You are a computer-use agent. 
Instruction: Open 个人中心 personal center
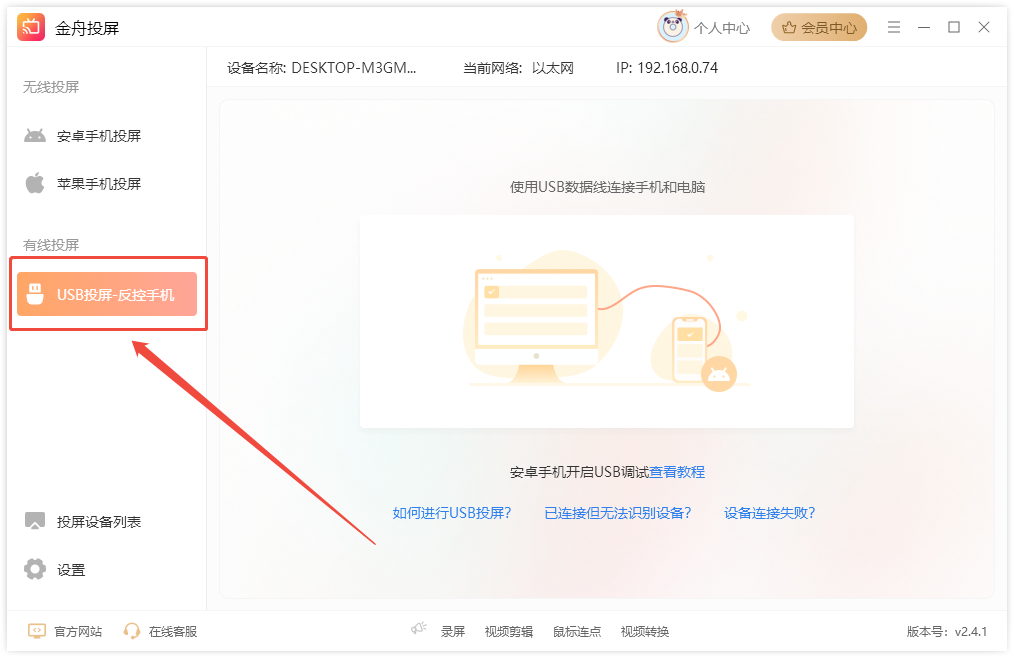coord(721,28)
